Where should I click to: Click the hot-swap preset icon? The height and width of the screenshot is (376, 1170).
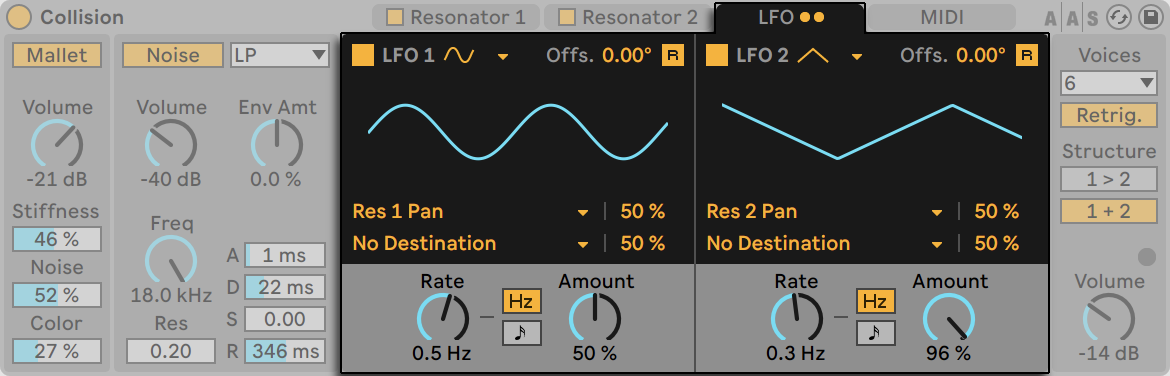point(1119,17)
